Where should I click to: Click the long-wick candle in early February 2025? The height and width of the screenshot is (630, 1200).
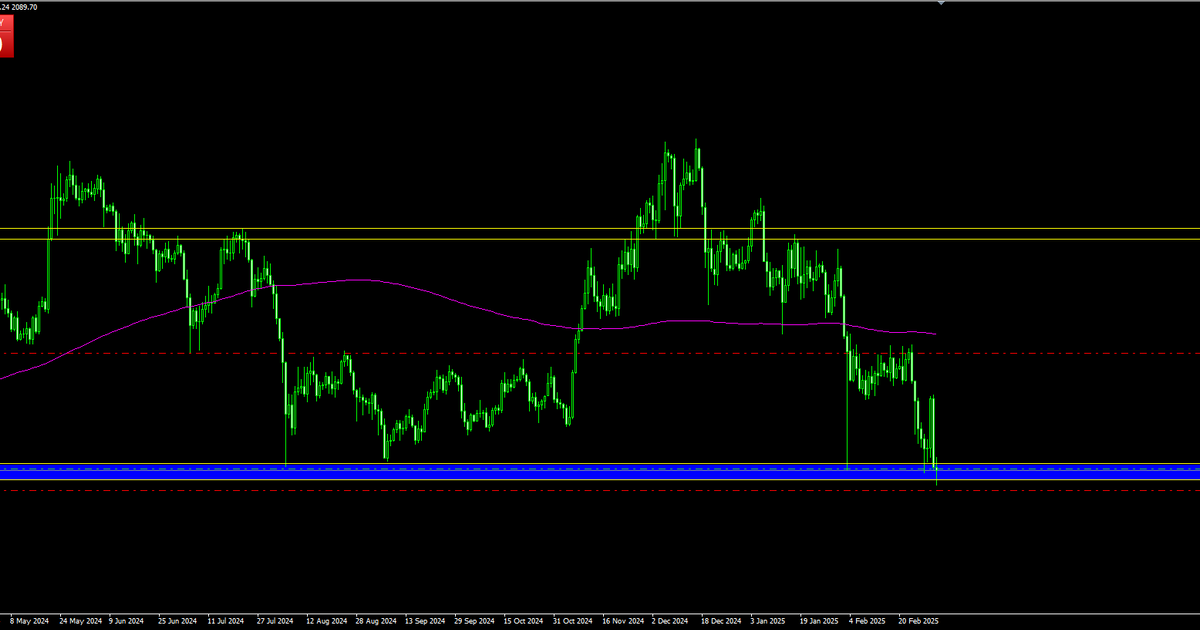click(847, 420)
